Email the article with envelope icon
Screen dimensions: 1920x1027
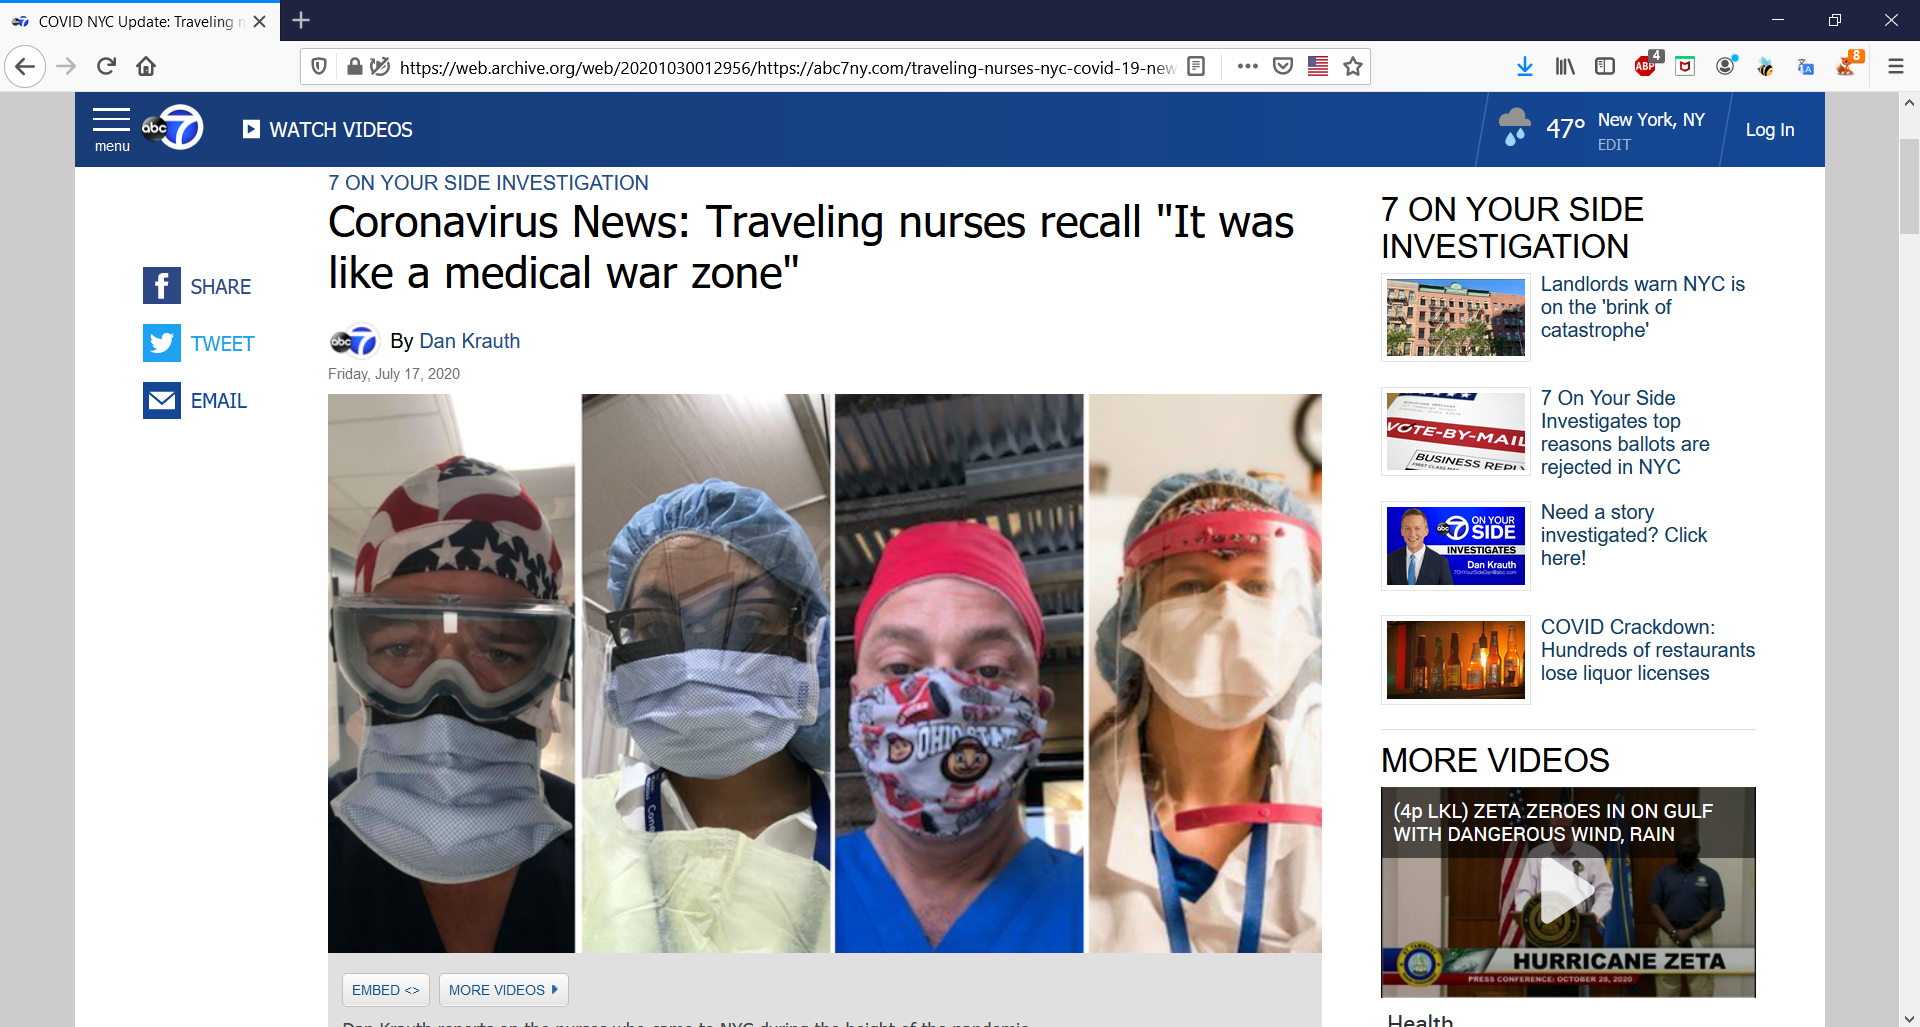[161, 400]
